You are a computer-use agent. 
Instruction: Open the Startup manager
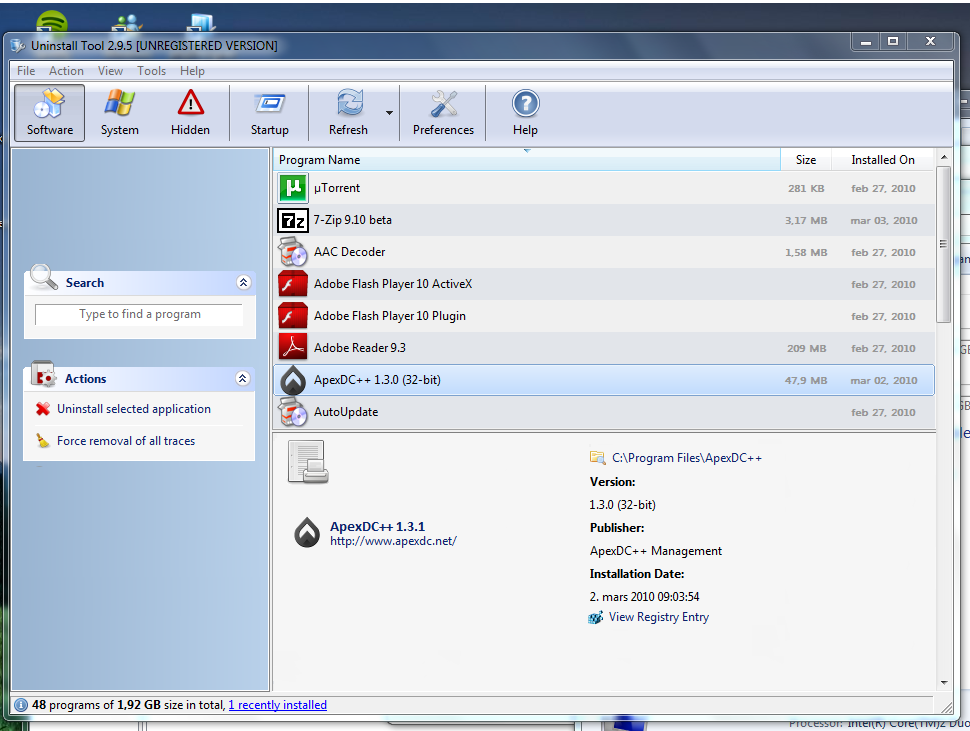pyautogui.click(x=269, y=113)
